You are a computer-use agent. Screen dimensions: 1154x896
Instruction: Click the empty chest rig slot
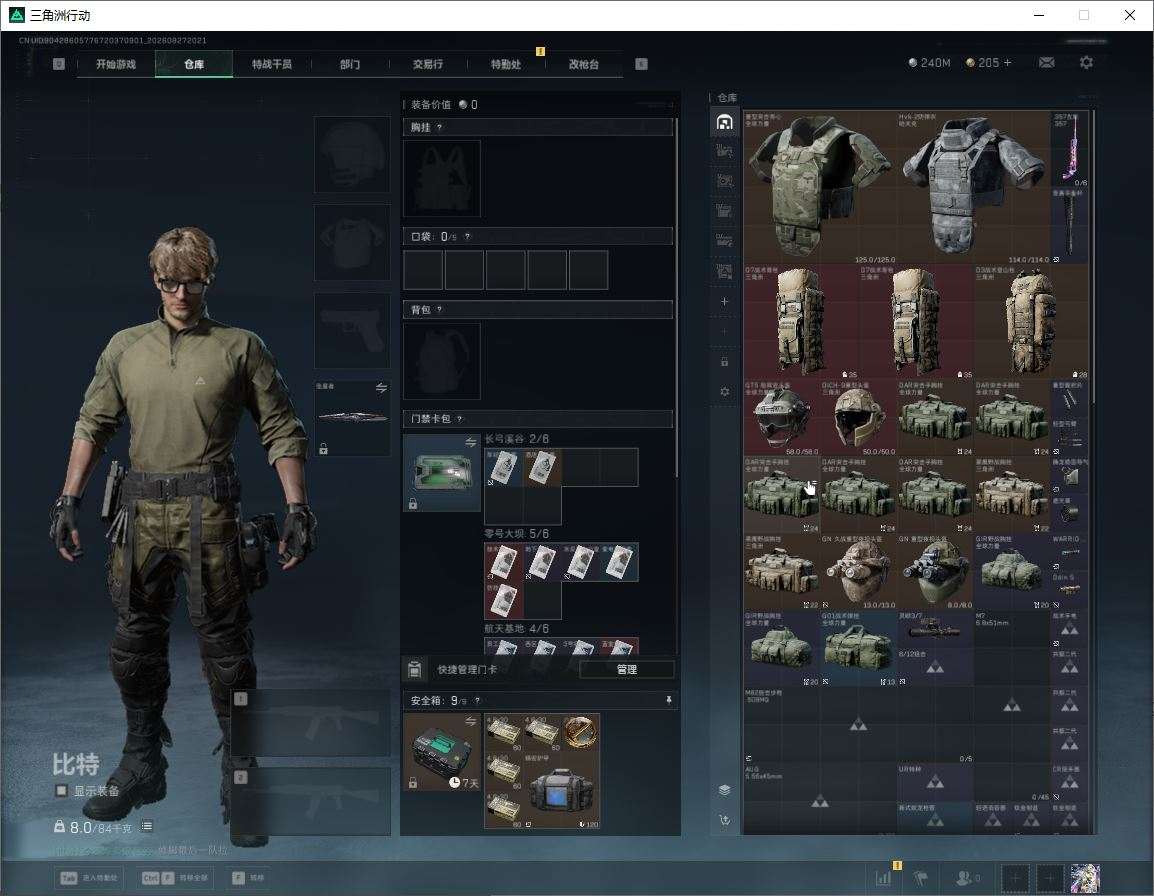tap(442, 178)
